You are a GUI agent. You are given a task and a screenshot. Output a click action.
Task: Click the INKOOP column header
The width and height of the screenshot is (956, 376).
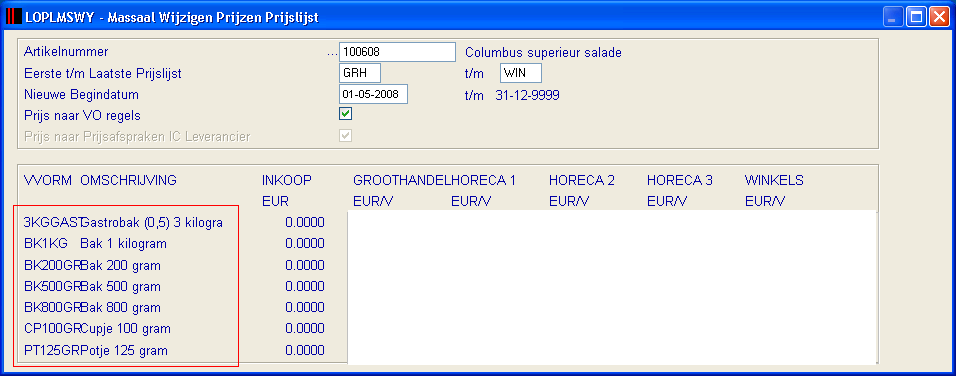point(287,180)
